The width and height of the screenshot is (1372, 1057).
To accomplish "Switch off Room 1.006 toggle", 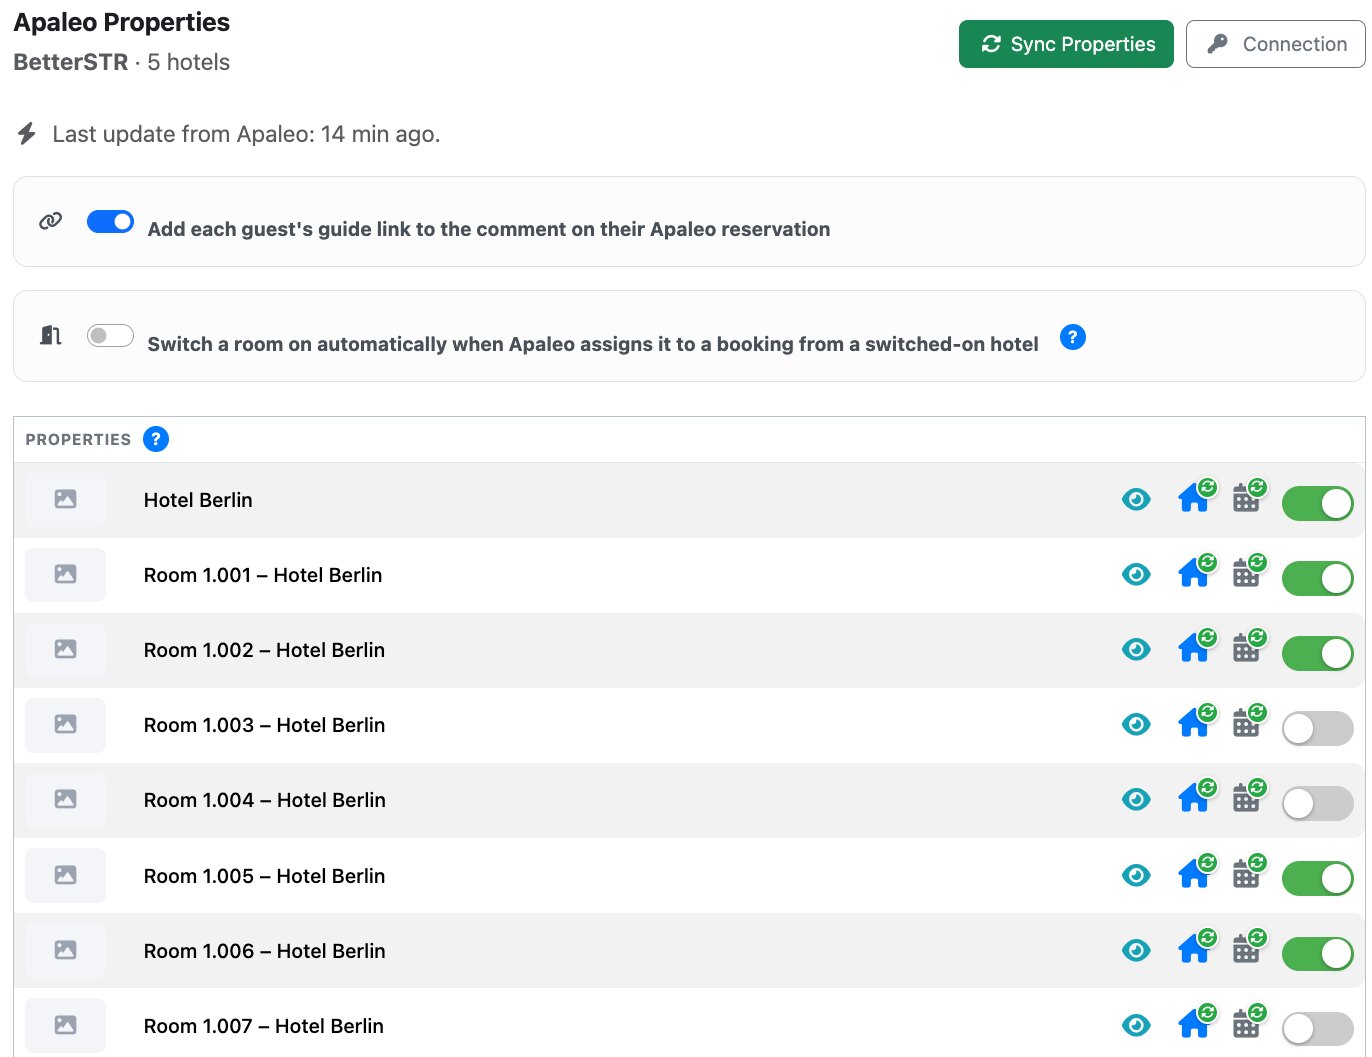I will (1318, 954).
